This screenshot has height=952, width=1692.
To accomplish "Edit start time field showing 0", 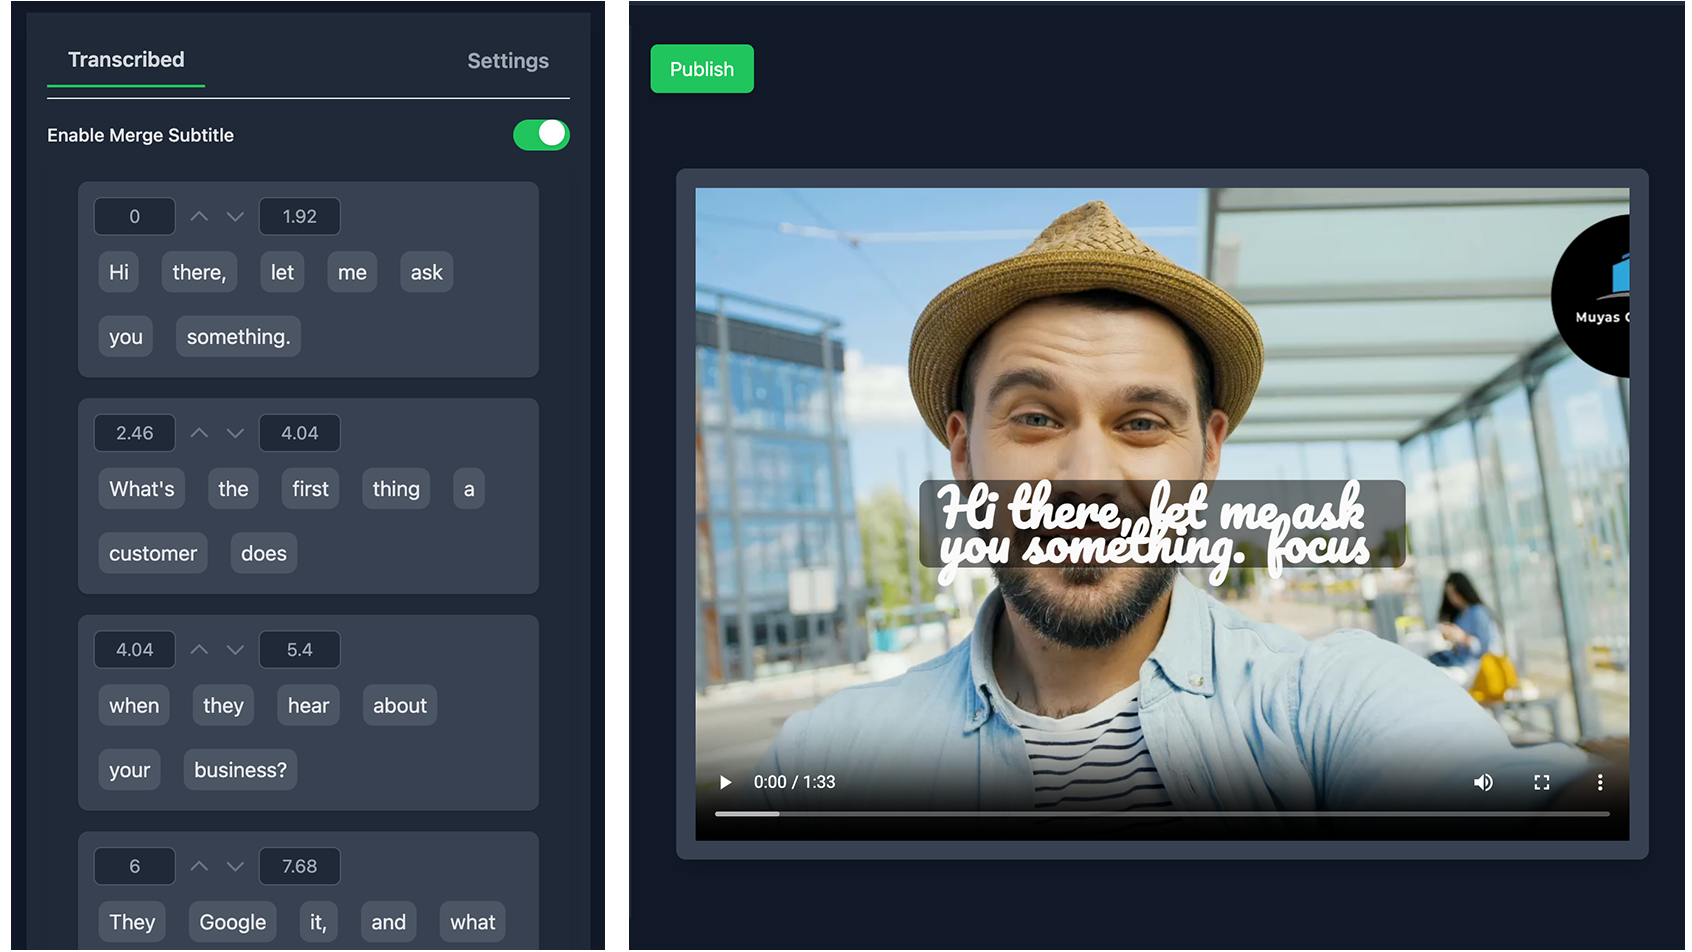I will [x=135, y=216].
